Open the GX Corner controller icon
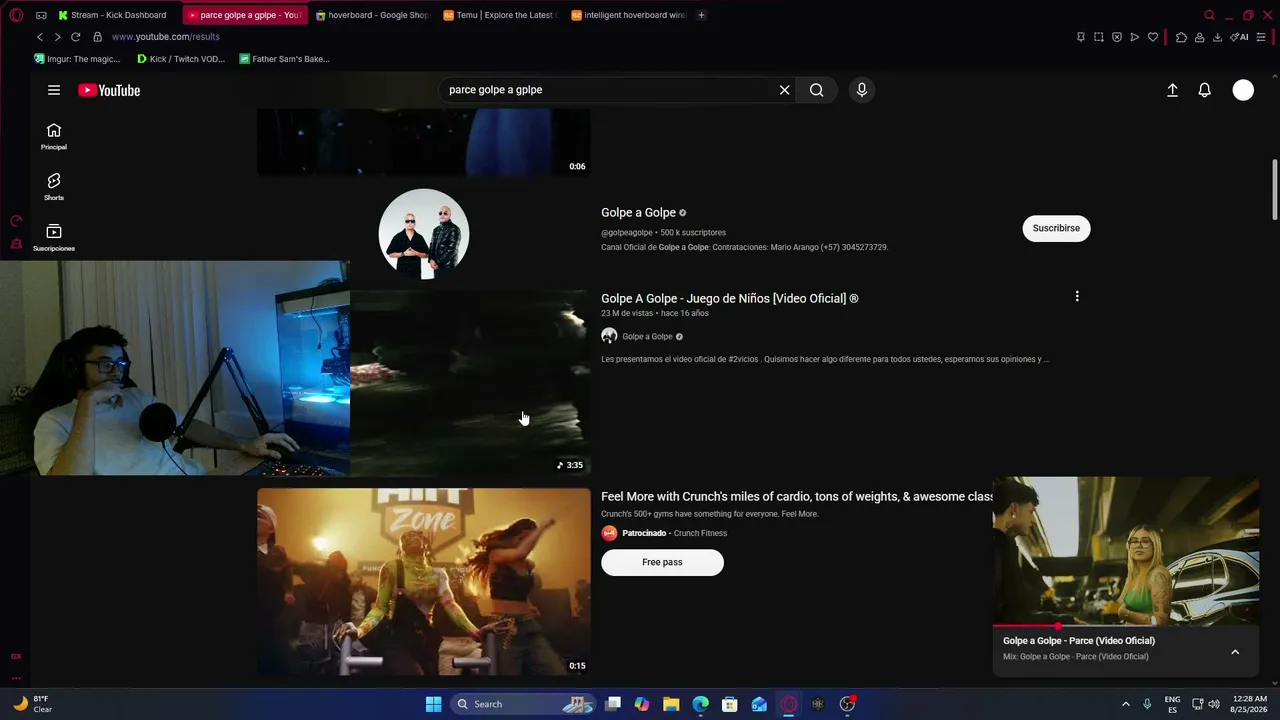1280x720 pixels. click(41, 15)
